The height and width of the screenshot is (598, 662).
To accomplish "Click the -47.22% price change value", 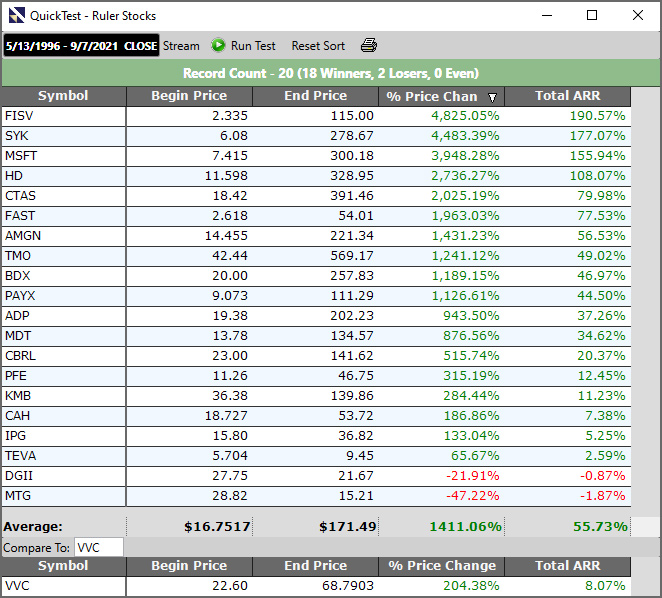I will [x=472, y=496].
